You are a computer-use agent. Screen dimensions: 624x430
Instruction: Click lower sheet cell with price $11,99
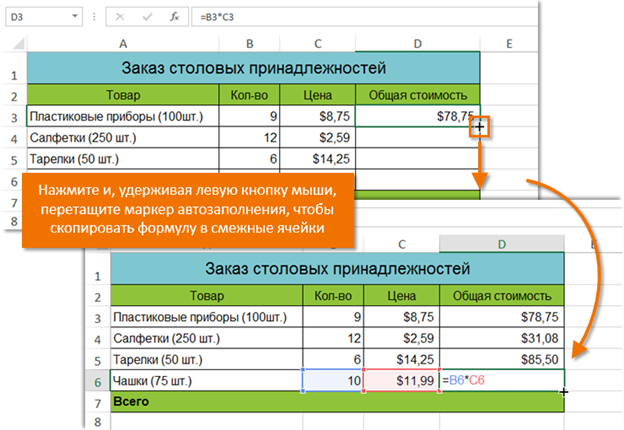(x=402, y=381)
